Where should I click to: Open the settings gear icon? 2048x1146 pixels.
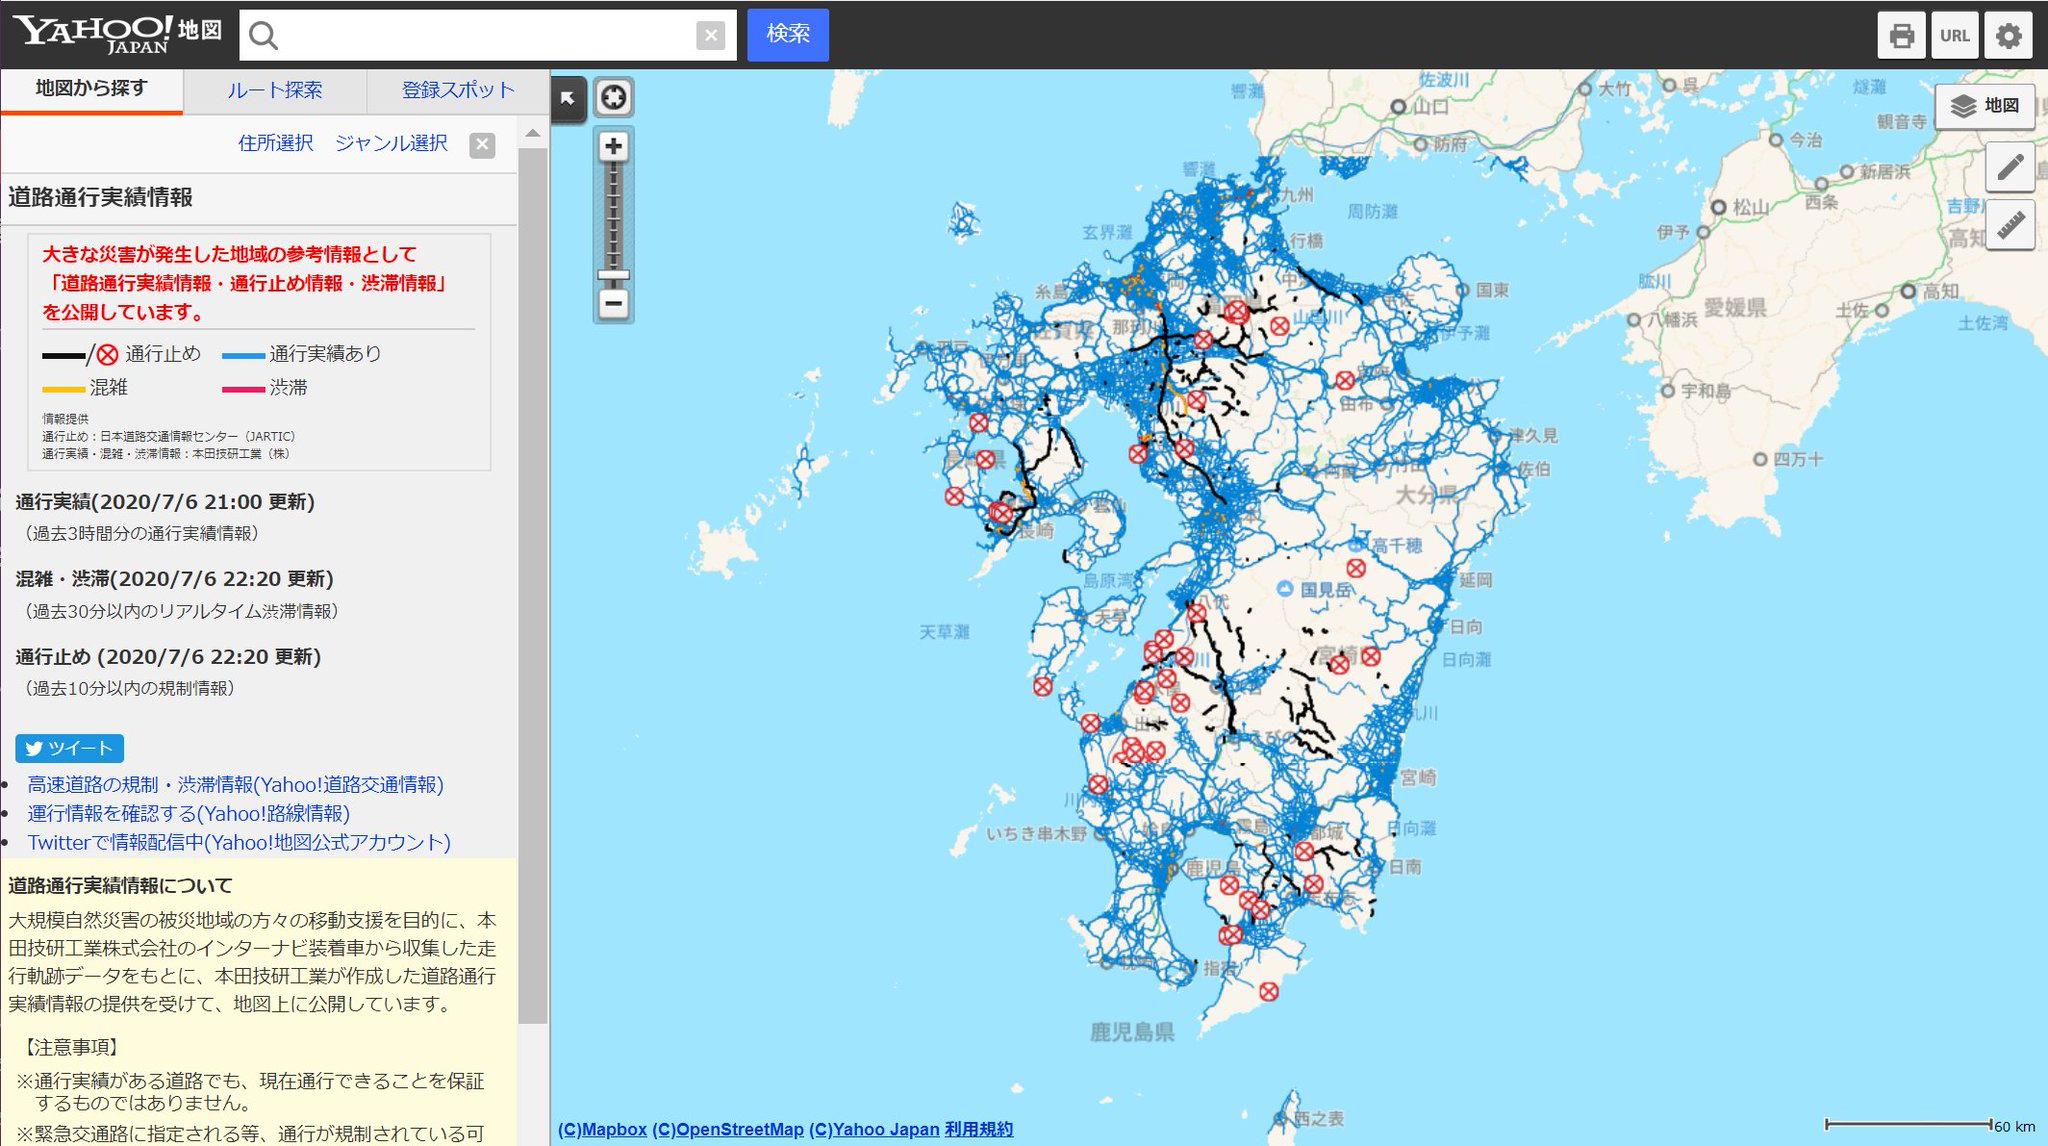(x=2008, y=36)
